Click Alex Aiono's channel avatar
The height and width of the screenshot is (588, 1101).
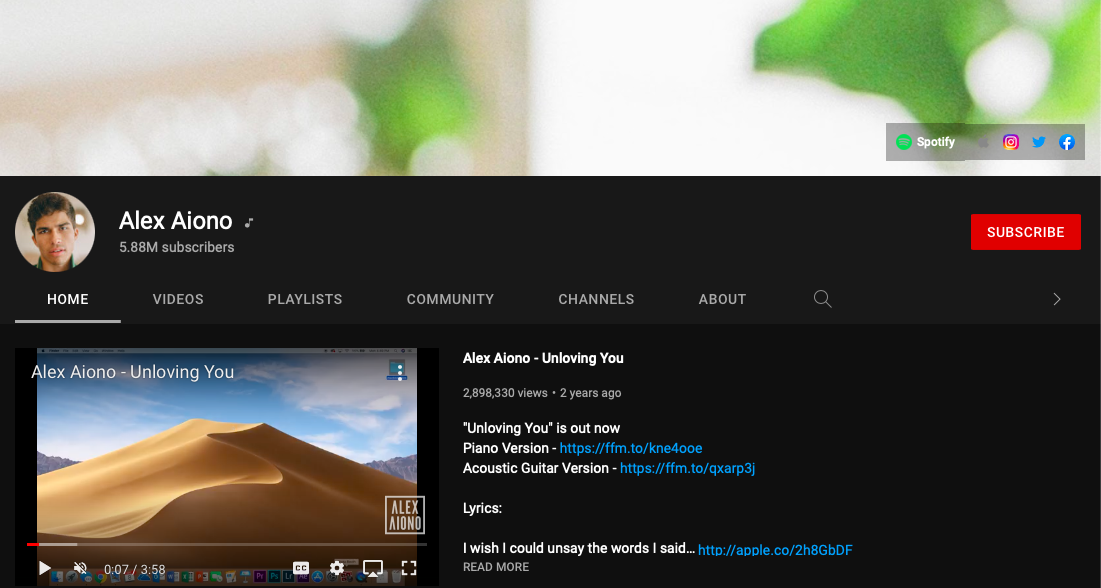click(x=55, y=232)
